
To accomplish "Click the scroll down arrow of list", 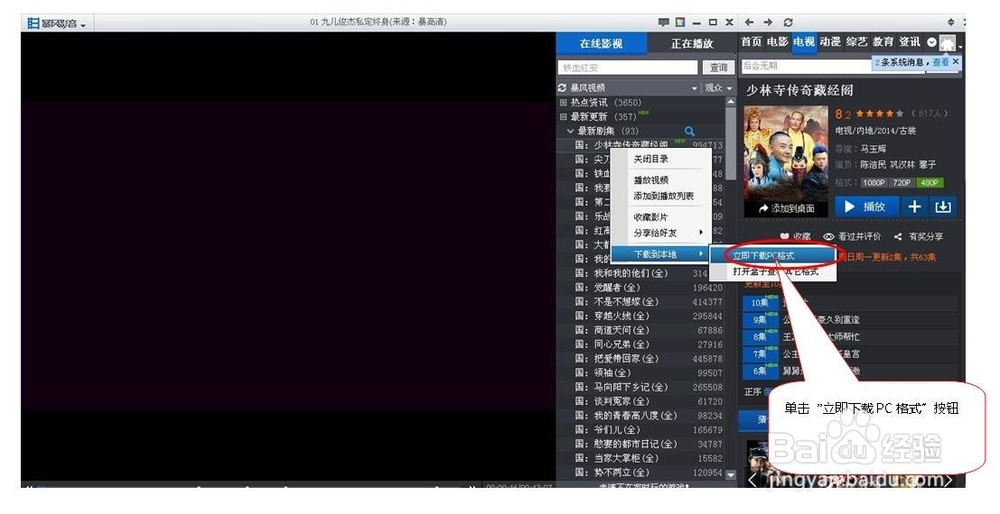I will [x=731, y=474].
